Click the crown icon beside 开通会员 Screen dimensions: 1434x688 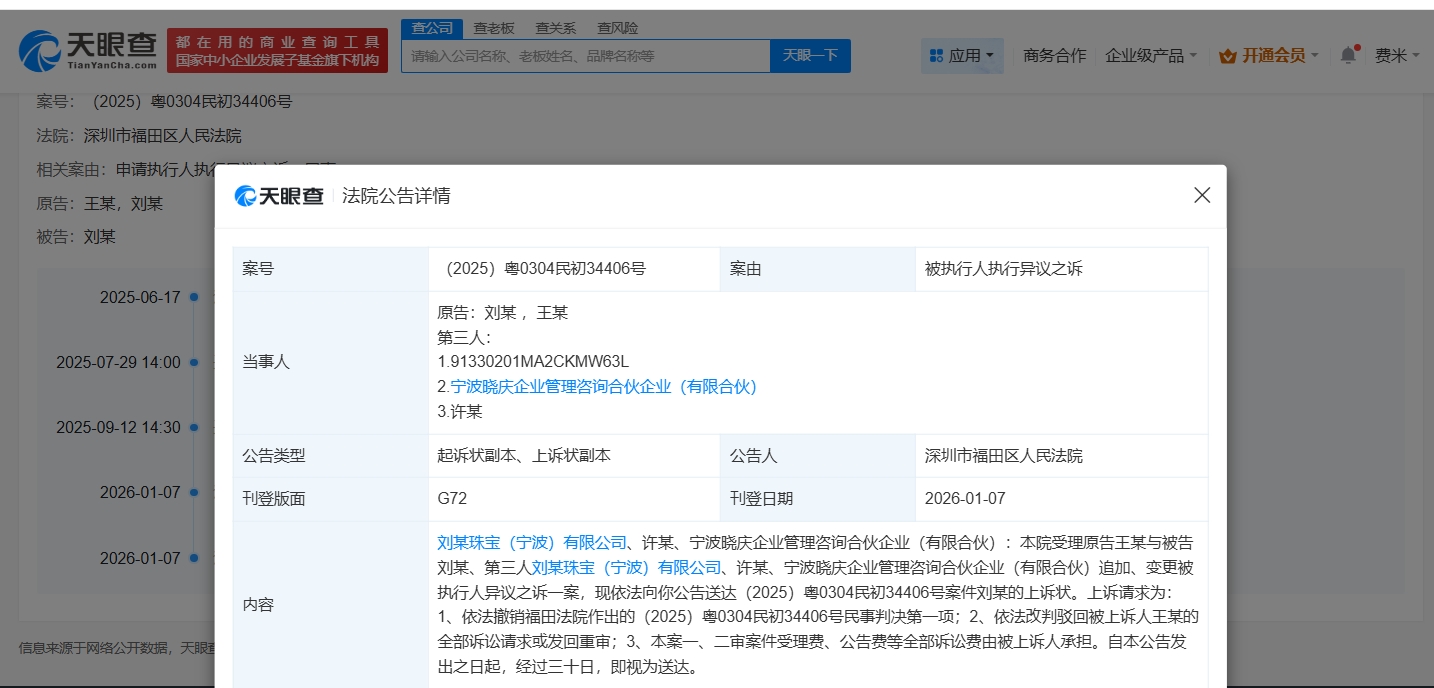(1227, 56)
